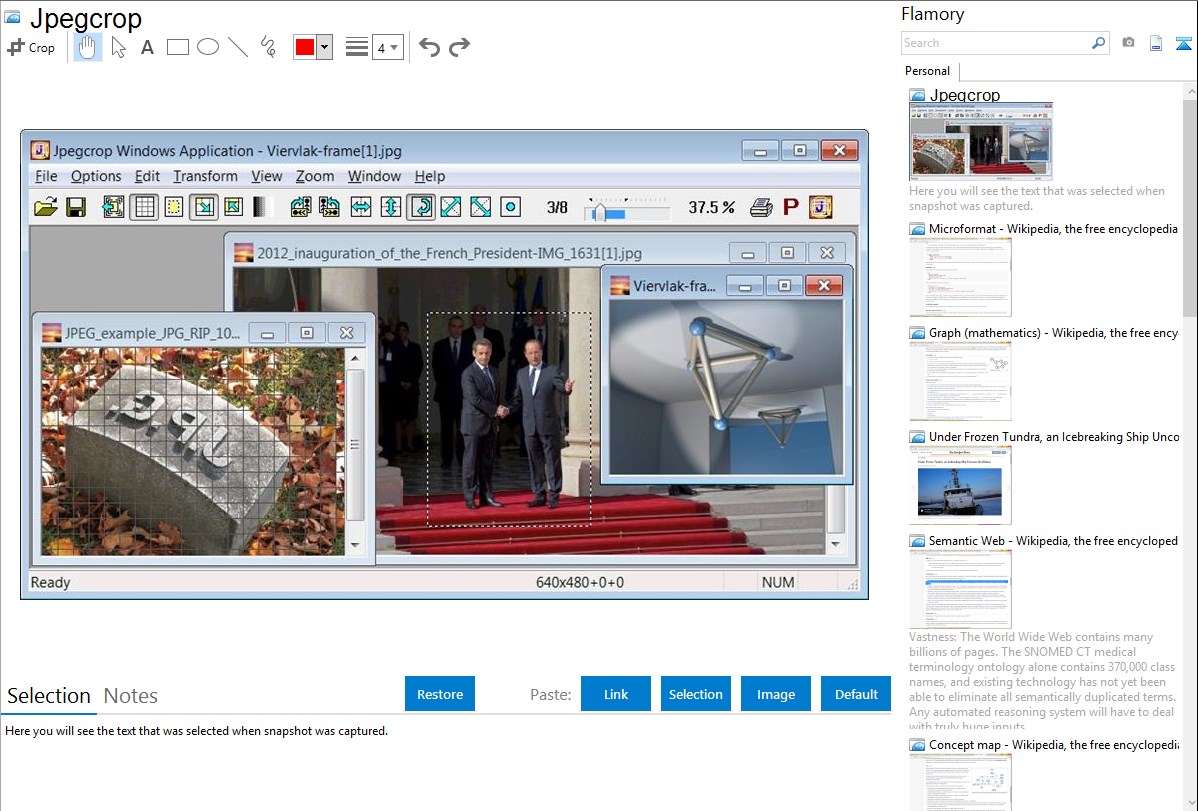Open the line width dropdown showing 4
1198x811 pixels.
click(x=388, y=47)
